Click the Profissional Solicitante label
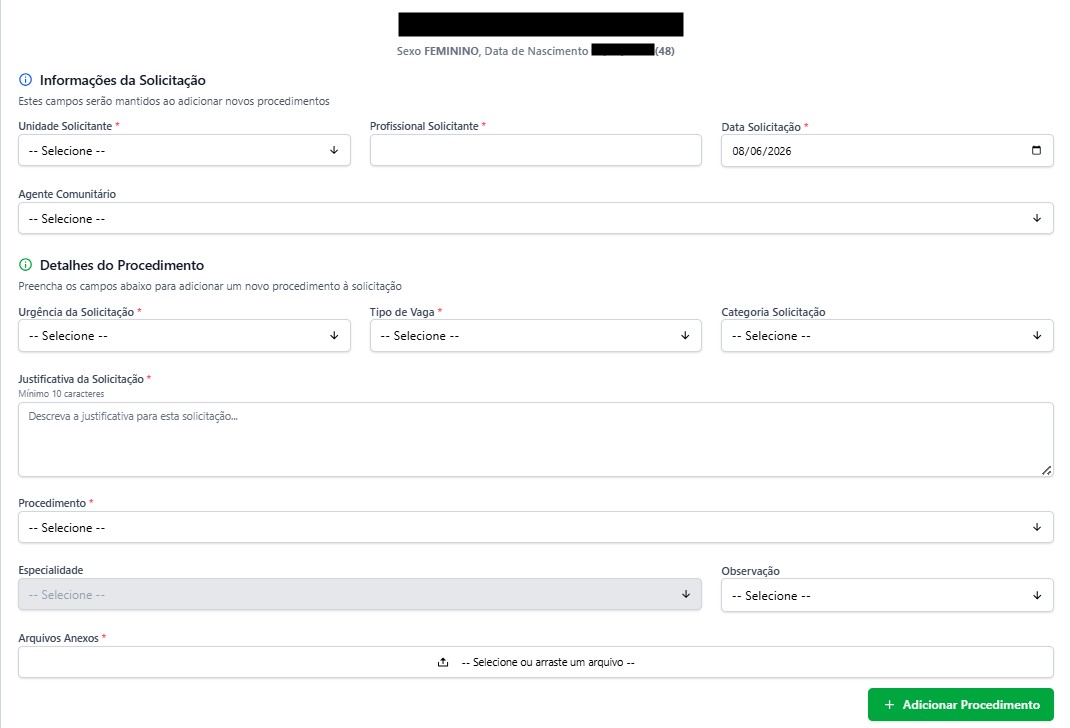 (424, 126)
